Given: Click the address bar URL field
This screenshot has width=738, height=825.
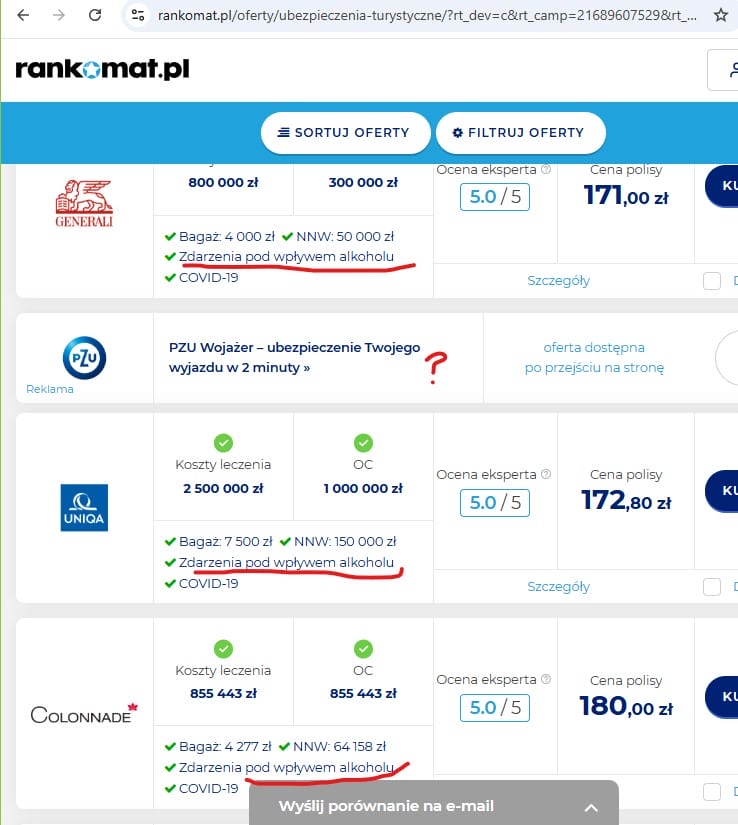Looking at the screenshot, I should tap(420, 16).
